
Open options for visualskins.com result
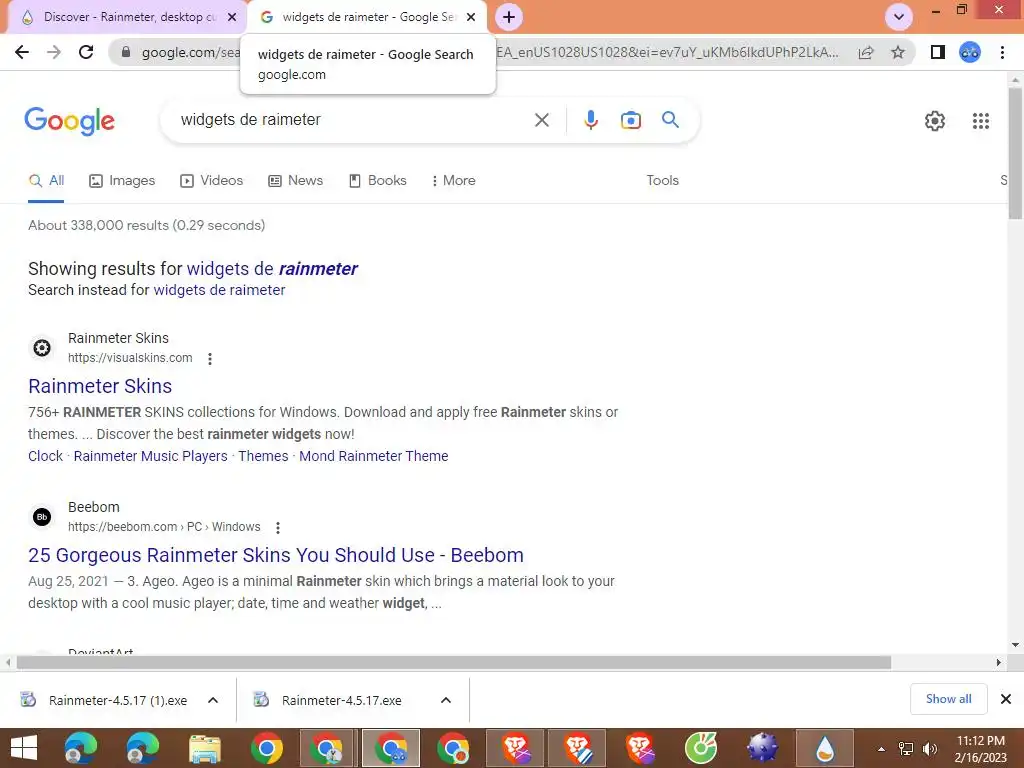click(x=210, y=359)
